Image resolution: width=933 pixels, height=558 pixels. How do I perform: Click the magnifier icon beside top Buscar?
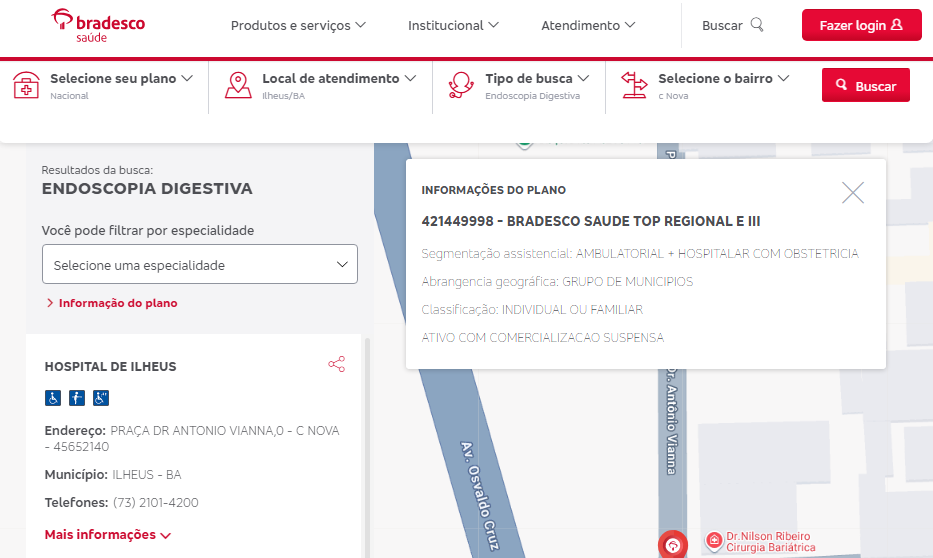point(757,25)
